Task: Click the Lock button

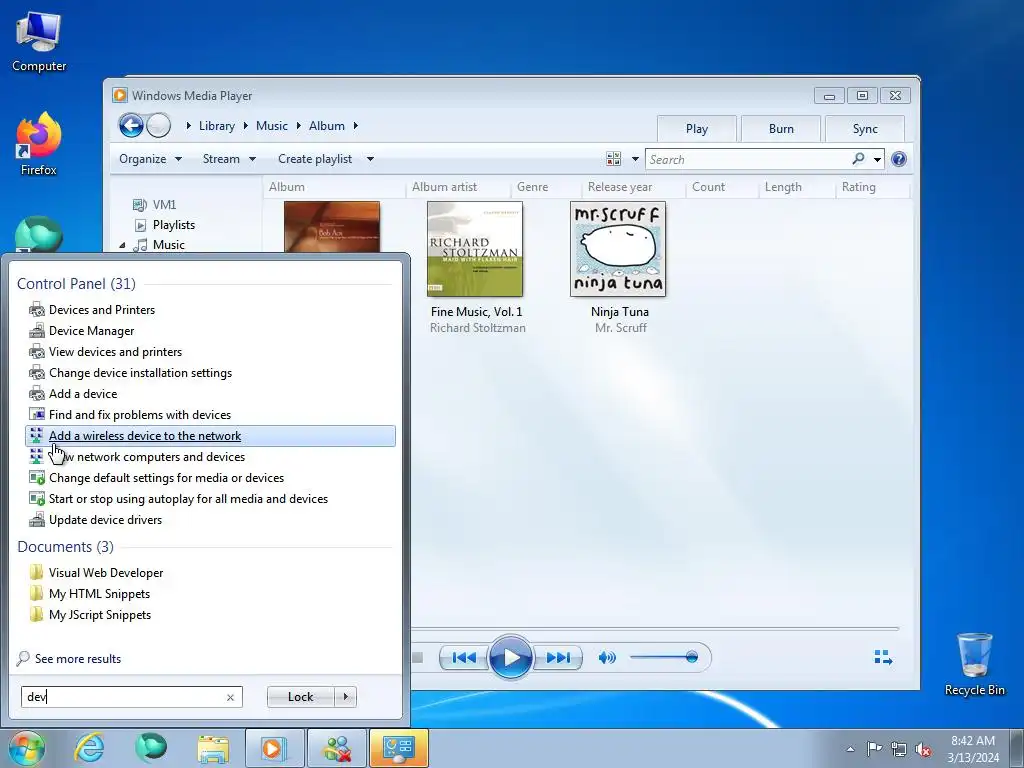Action: (x=300, y=697)
